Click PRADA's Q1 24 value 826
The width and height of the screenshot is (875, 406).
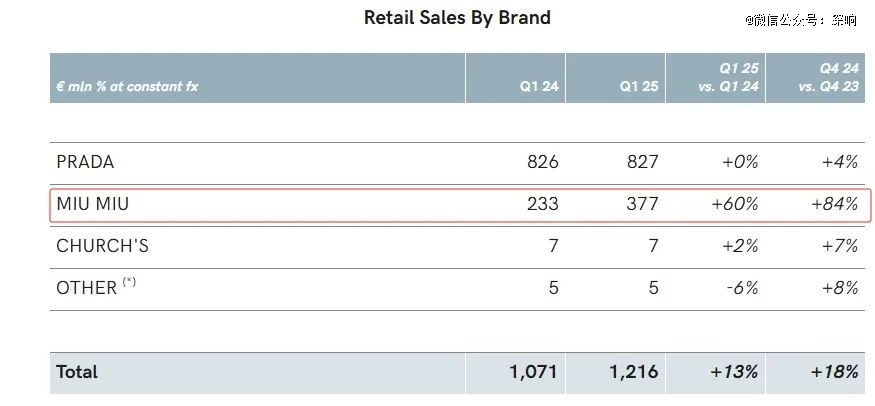coord(543,162)
